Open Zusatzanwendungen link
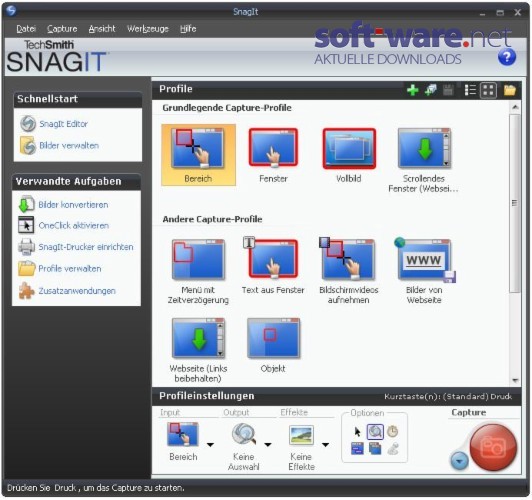The width and height of the screenshot is (532, 500). coord(77,291)
